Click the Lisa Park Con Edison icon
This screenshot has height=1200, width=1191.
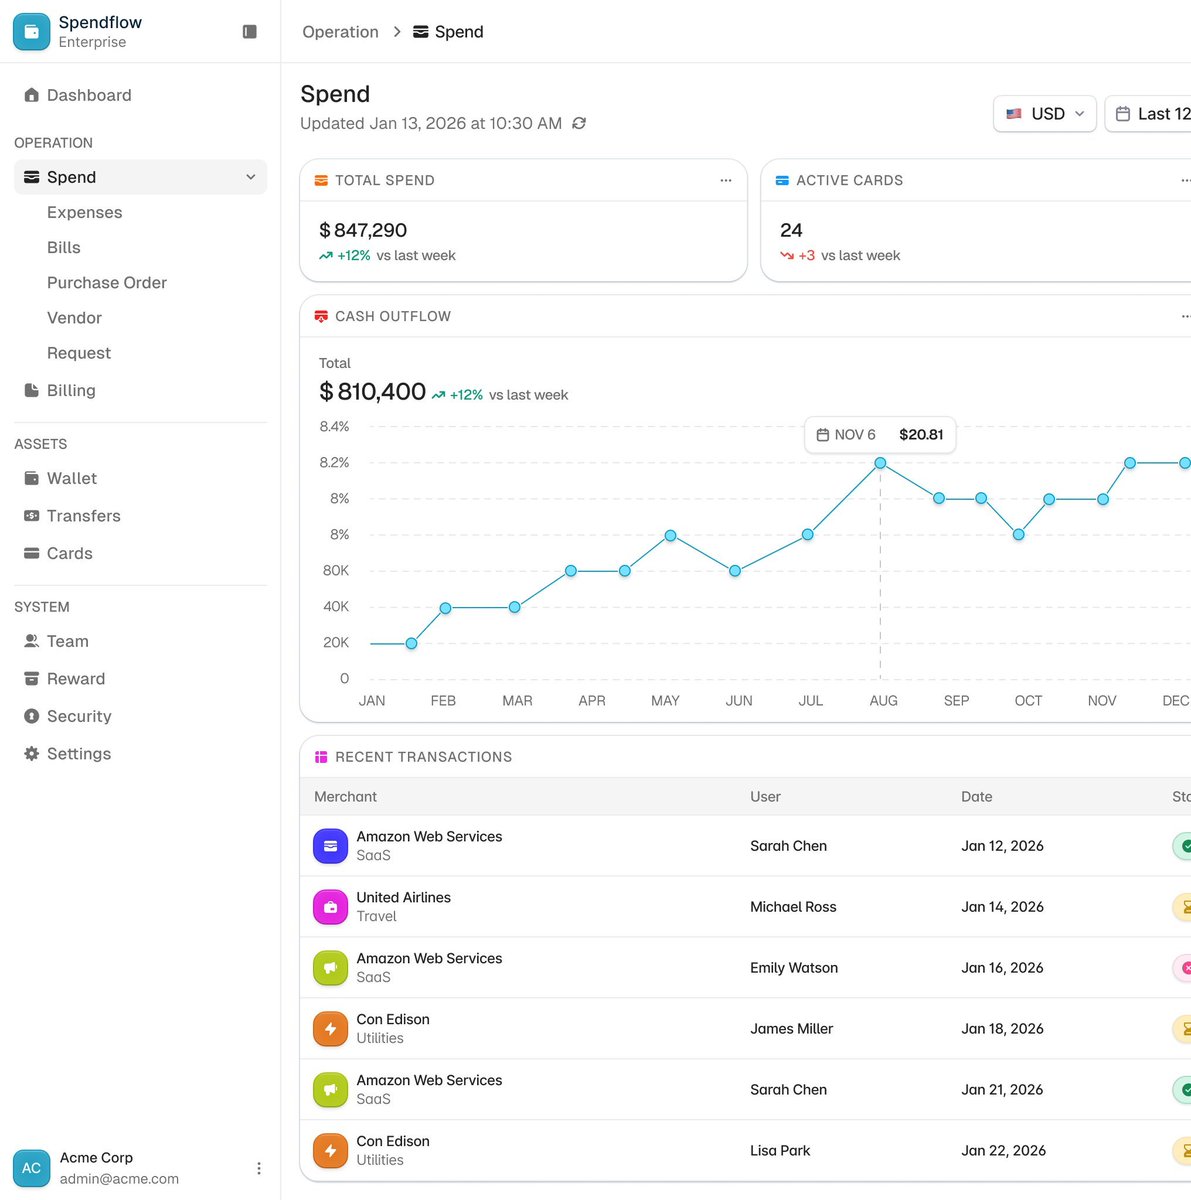pyautogui.click(x=330, y=1151)
